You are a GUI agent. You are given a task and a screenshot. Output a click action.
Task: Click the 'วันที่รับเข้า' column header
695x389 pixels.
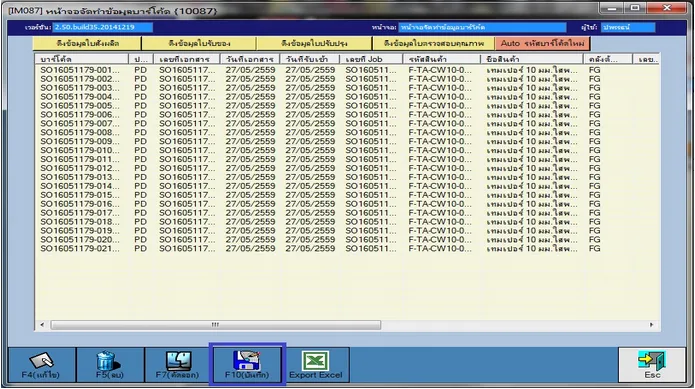pos(310,59)
